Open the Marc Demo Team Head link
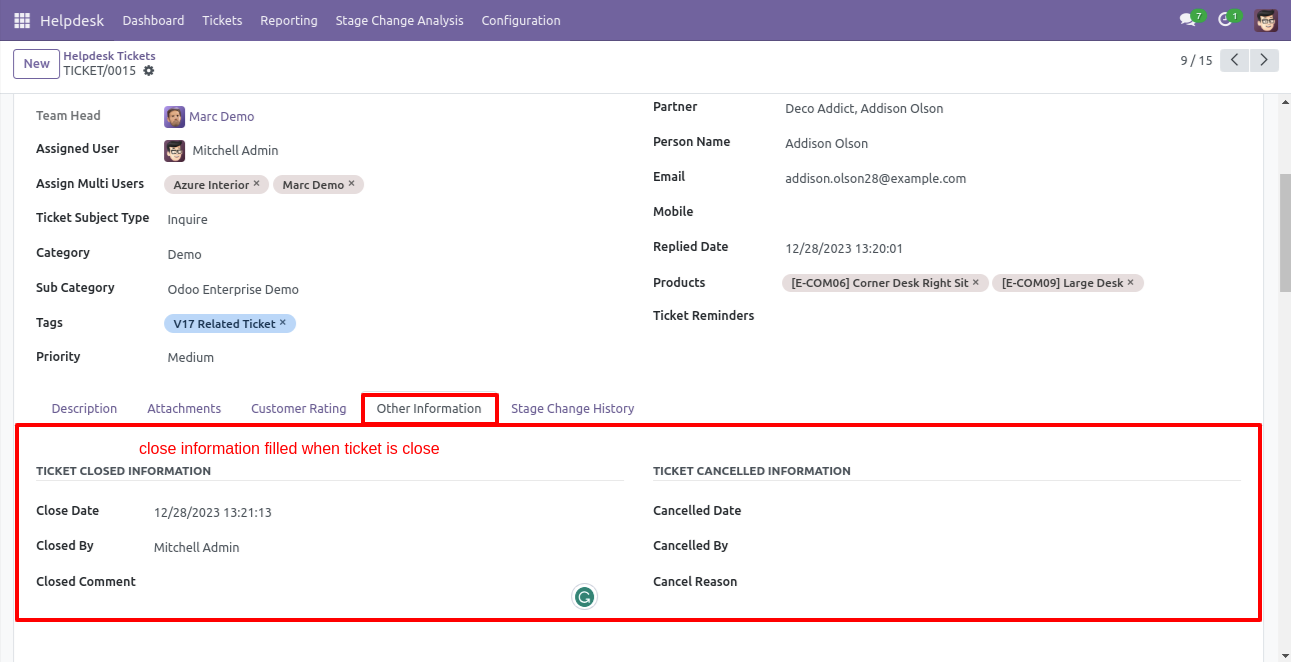The image size is (1291, 662). click(x=221, y=117)
